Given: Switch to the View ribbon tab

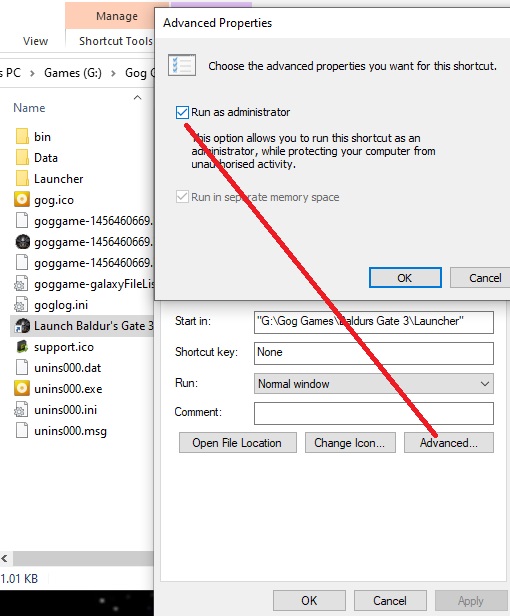Looking at the screenshot, I should point(35,41).
